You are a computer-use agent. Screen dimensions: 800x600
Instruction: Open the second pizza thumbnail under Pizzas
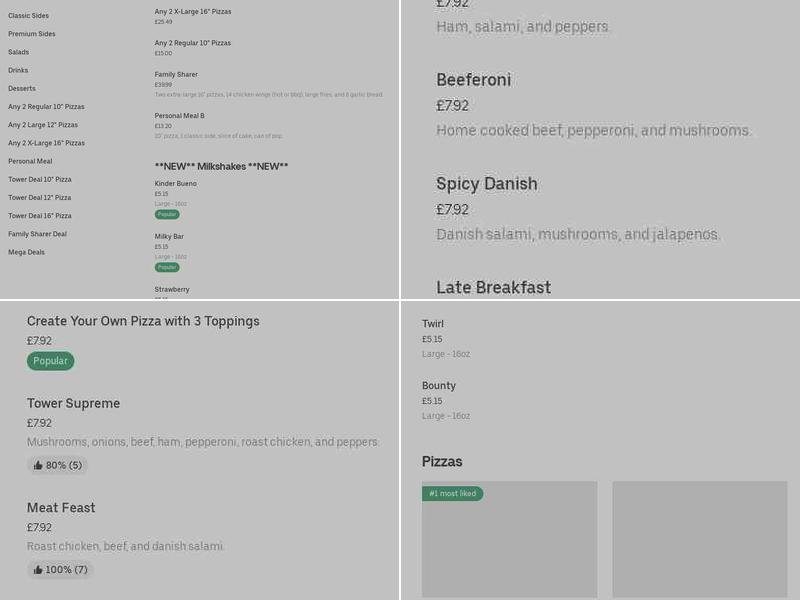coord(699,540)
